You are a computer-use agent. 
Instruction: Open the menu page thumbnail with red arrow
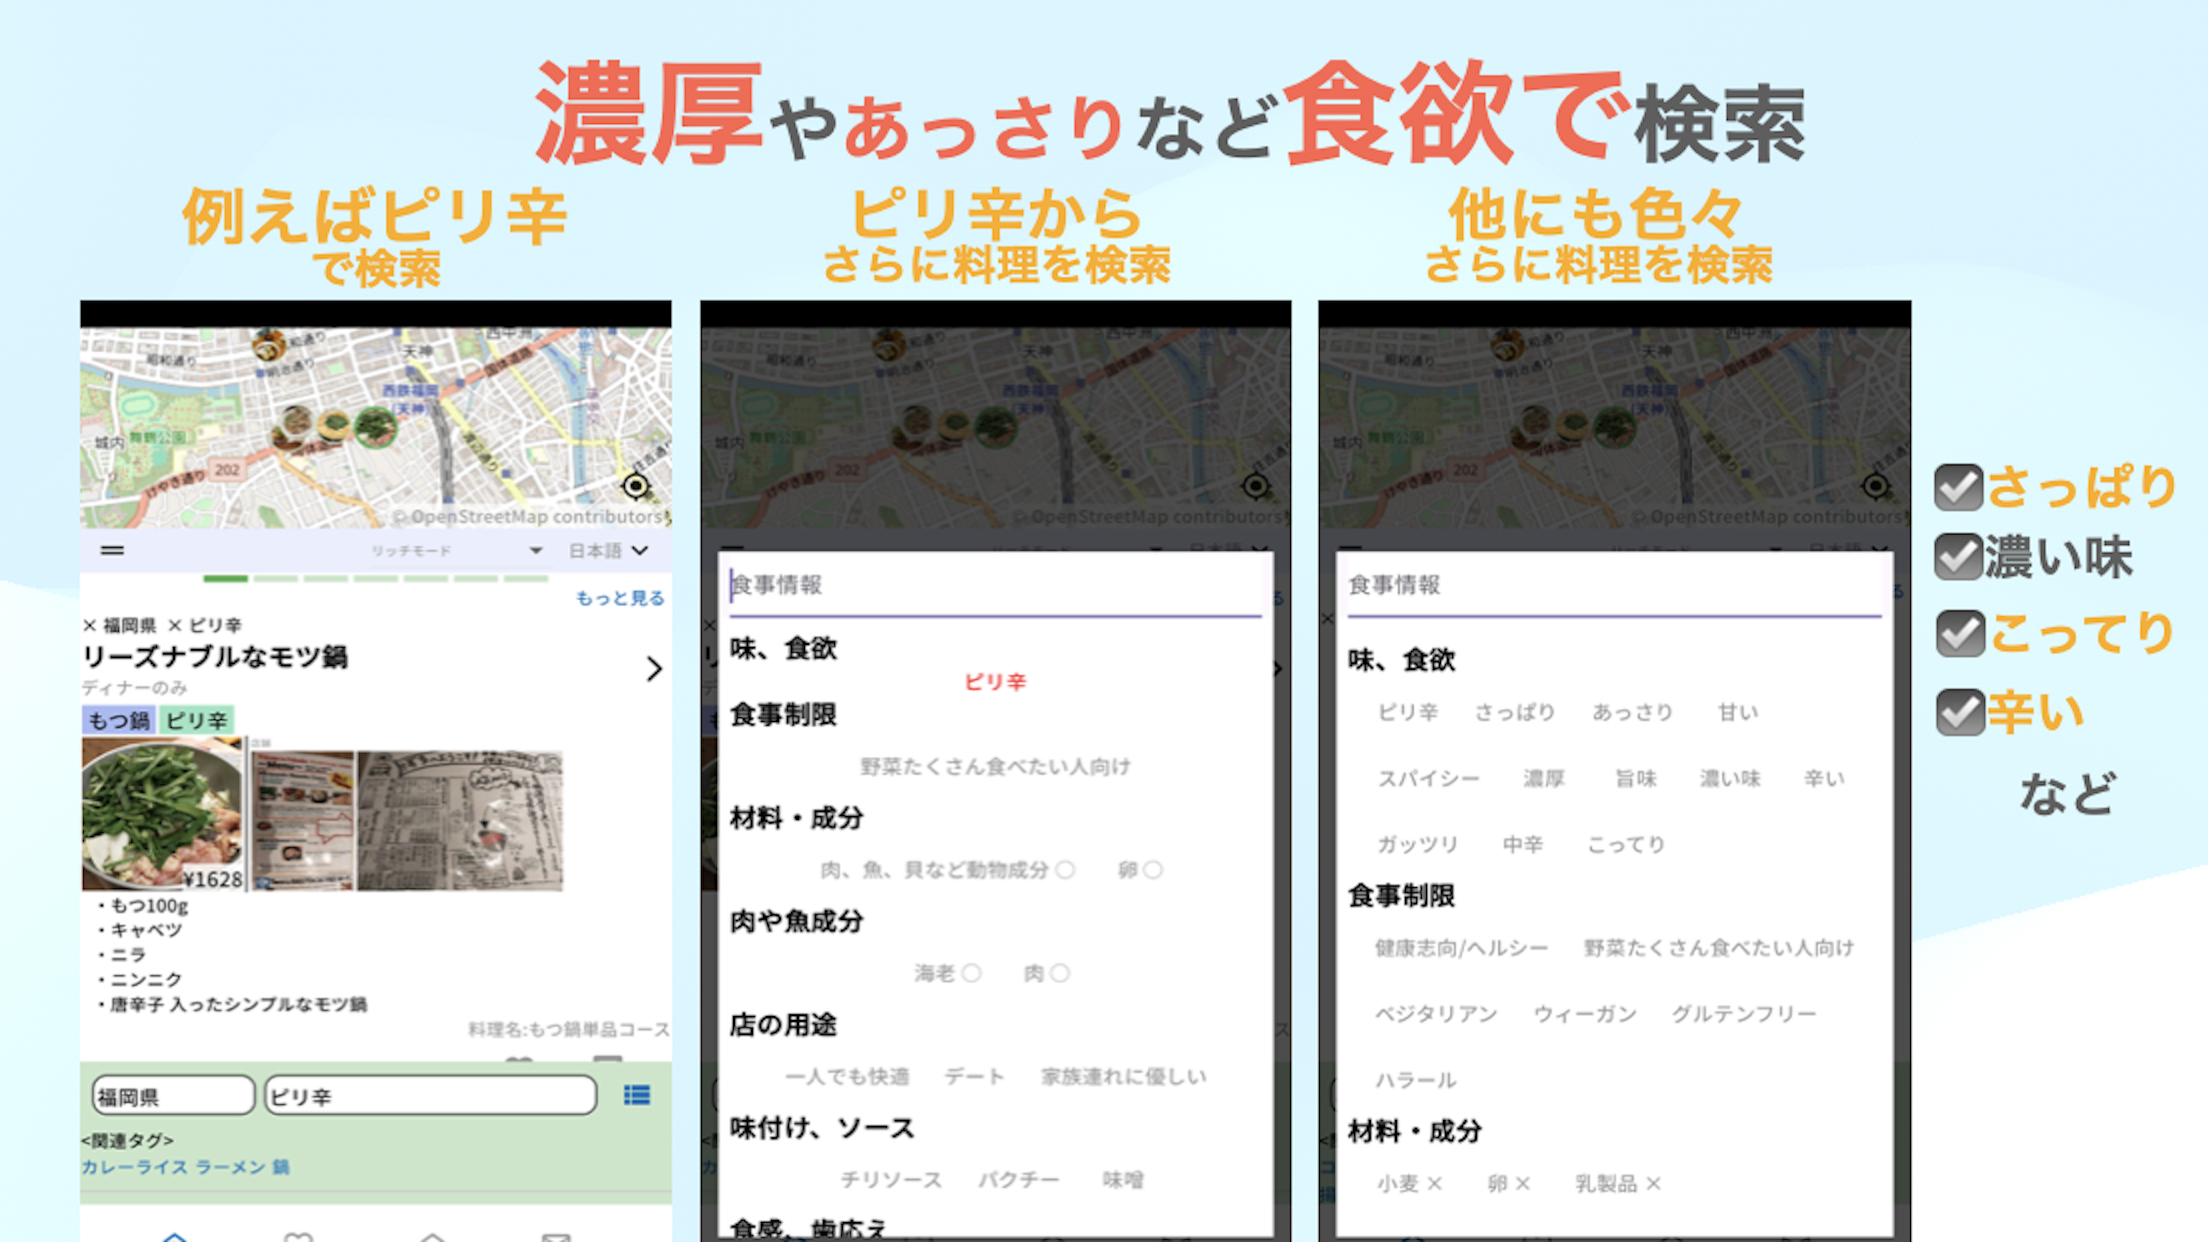302,820
